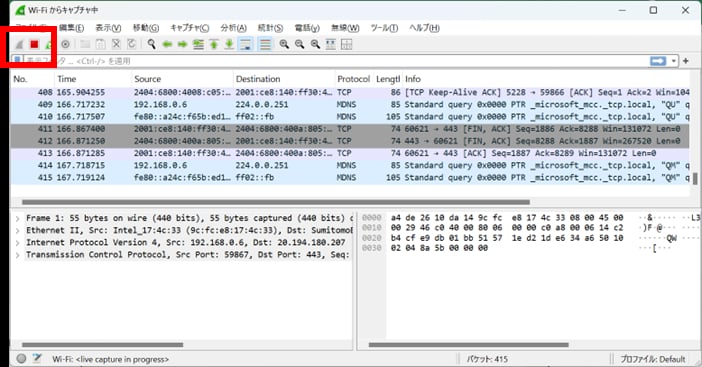Select packet 415 MDNS row
This screenshot has width=702, height=367.
coord(350,178)
